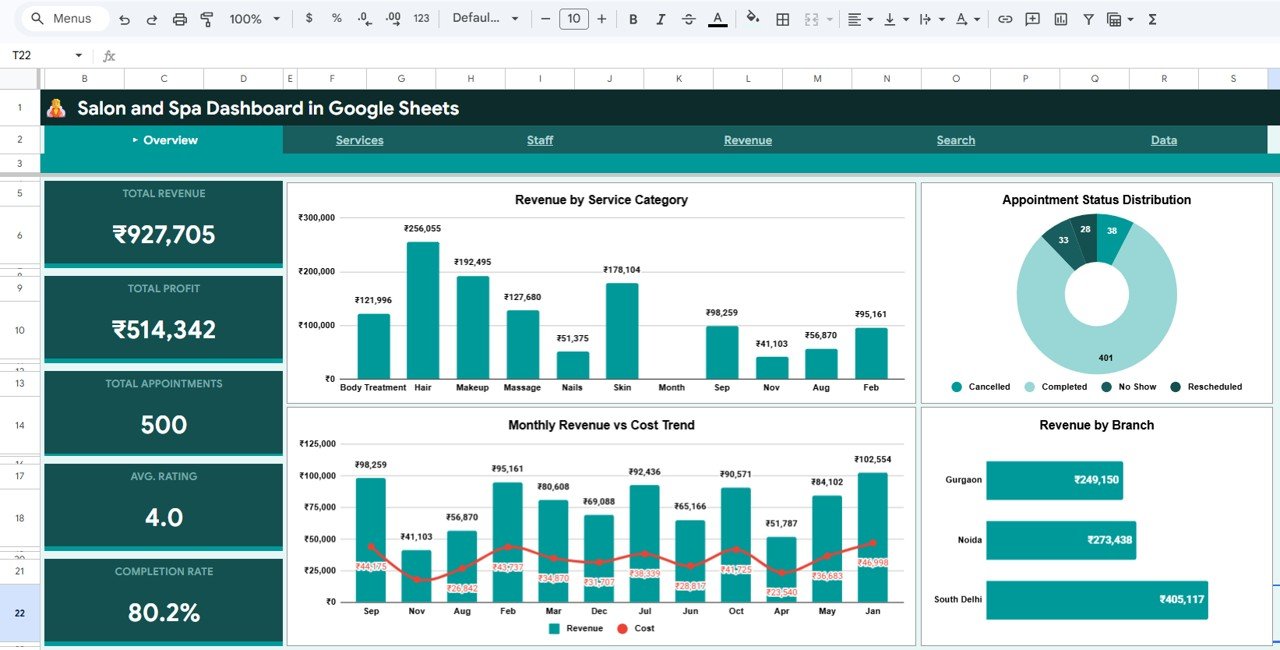Open the functions sigma menu
Viewport: 1280px width, 650px height.
[1153, 18]
